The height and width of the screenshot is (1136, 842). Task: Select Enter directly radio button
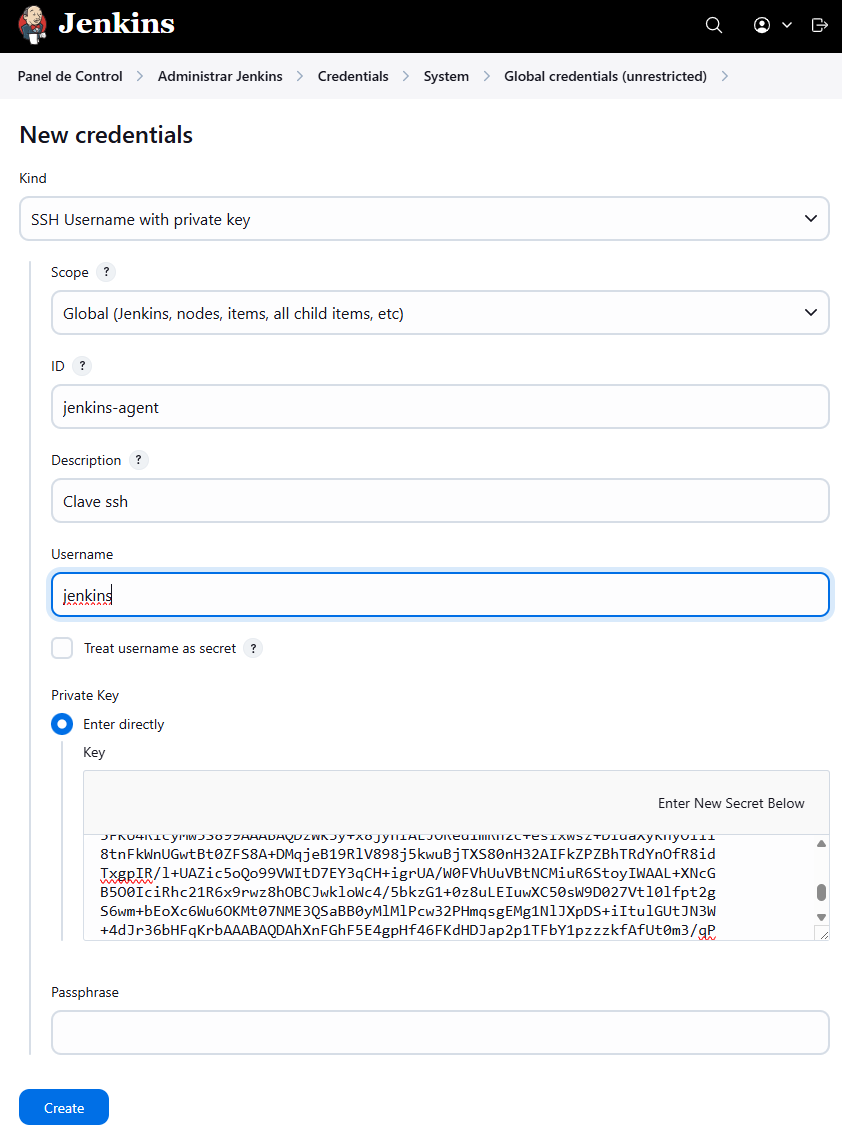pyautogui.click(x=62, y=724)
